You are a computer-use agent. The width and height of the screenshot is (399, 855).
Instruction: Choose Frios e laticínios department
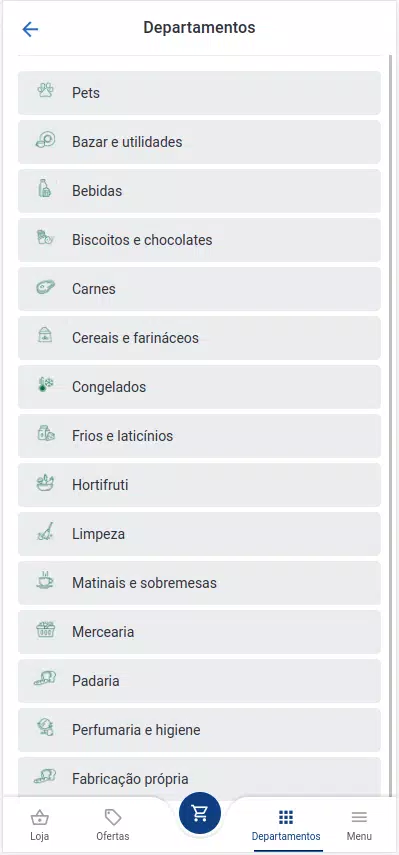point(200,436)
